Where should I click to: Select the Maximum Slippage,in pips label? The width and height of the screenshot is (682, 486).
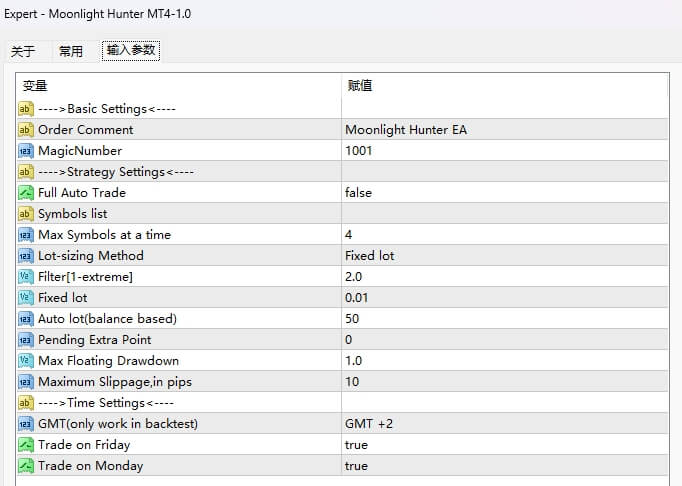click(x=115, y=382)
